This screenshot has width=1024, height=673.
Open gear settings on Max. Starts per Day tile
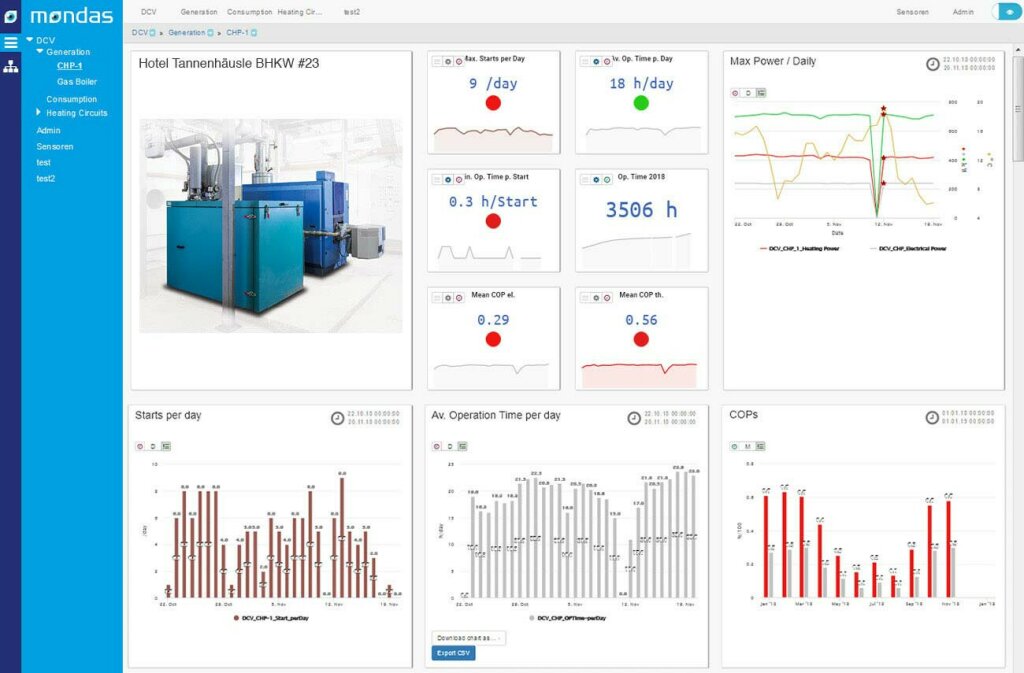448,61
